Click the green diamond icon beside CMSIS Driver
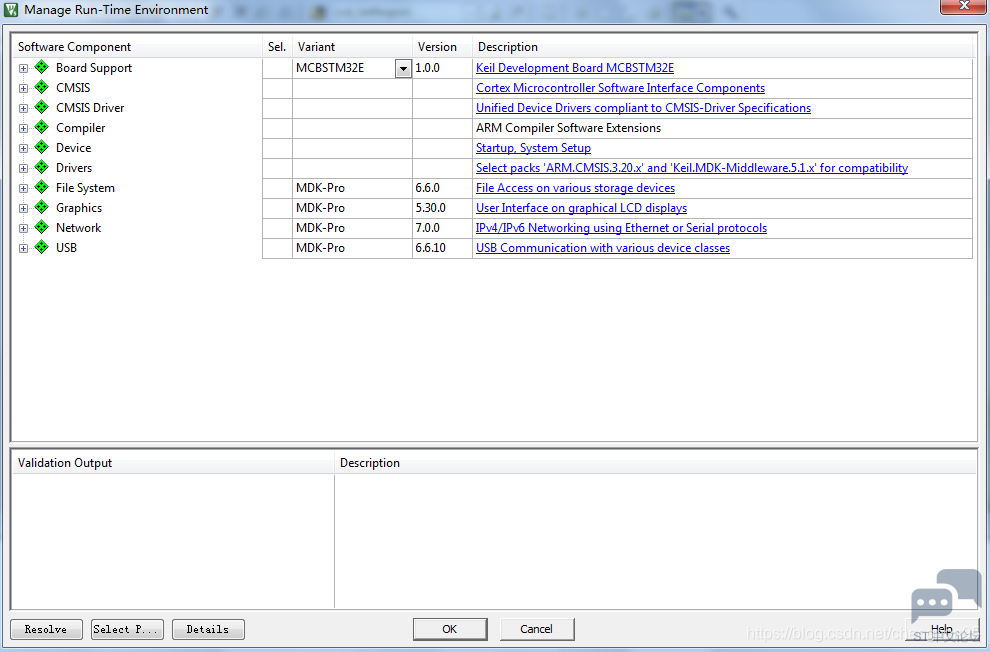 point(42,107)
